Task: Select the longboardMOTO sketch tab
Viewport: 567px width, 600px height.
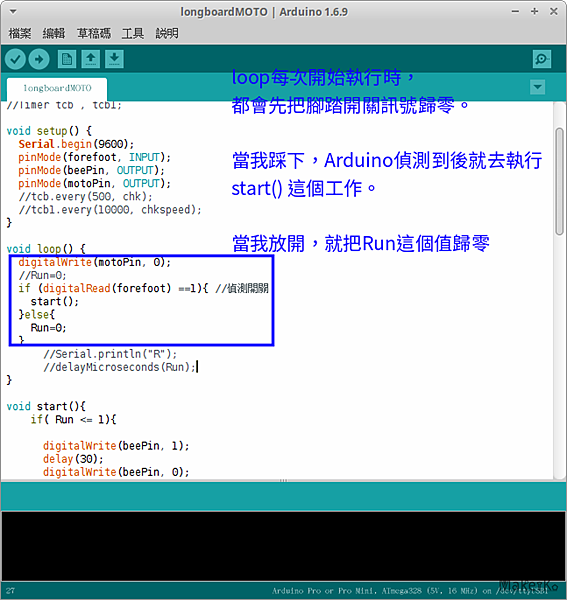Action: pyautogui.click(x=57, y=88)
